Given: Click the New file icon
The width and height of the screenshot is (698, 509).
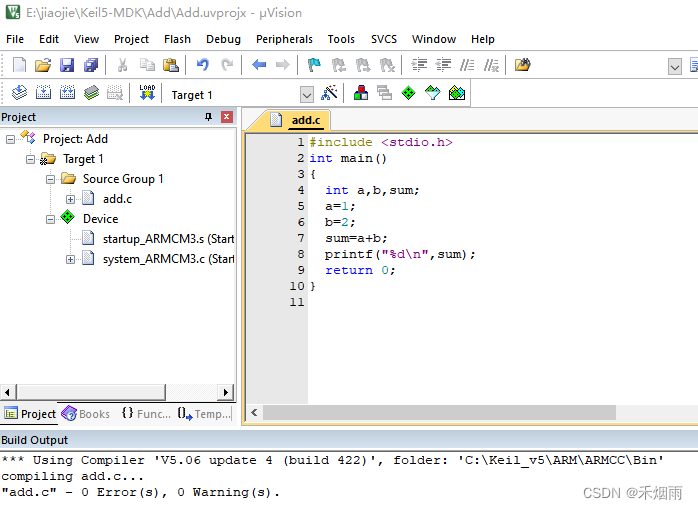Looking at the screenshot, I should click(19, 65).
